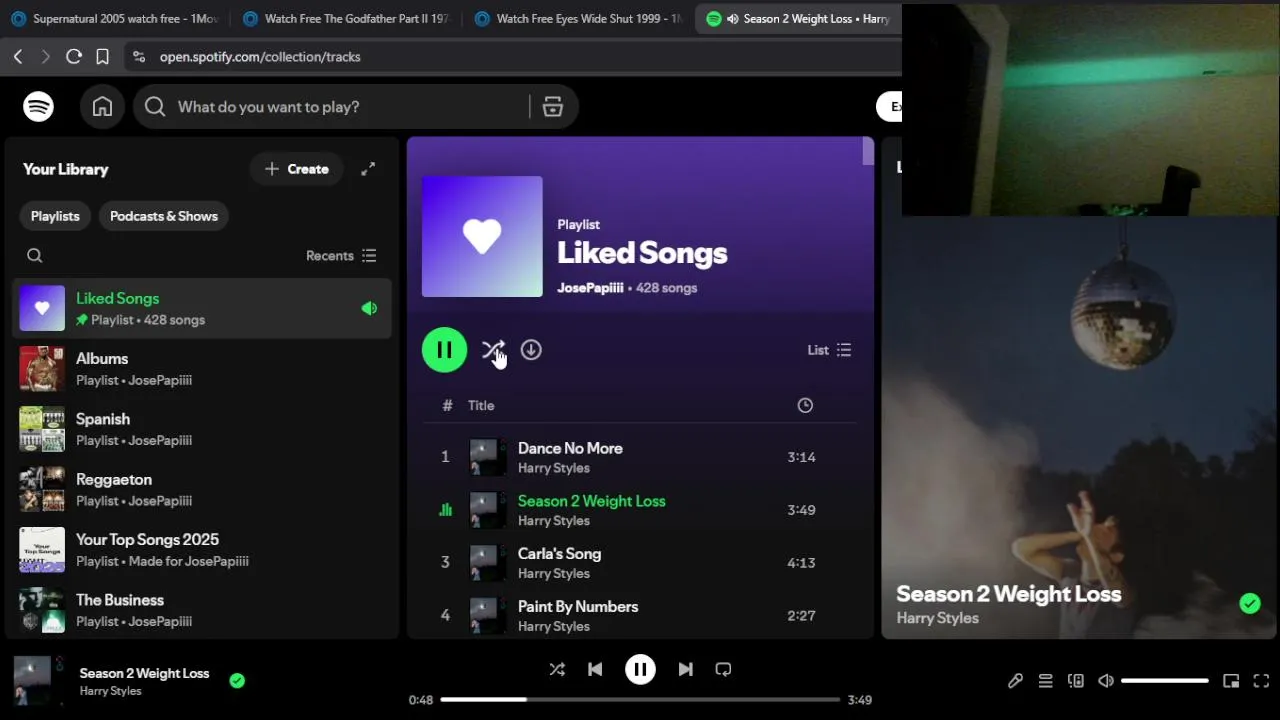This screenshot has width=1280, height=720.
Task: Download the Liked Songs playlist
Action: pos(531,350)
